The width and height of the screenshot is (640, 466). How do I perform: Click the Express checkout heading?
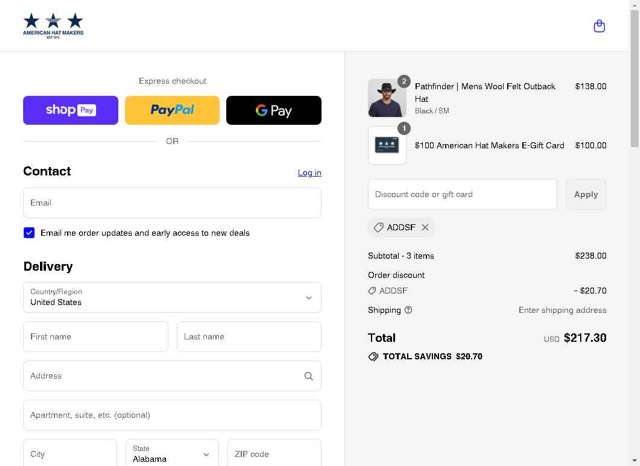(172, 81)
